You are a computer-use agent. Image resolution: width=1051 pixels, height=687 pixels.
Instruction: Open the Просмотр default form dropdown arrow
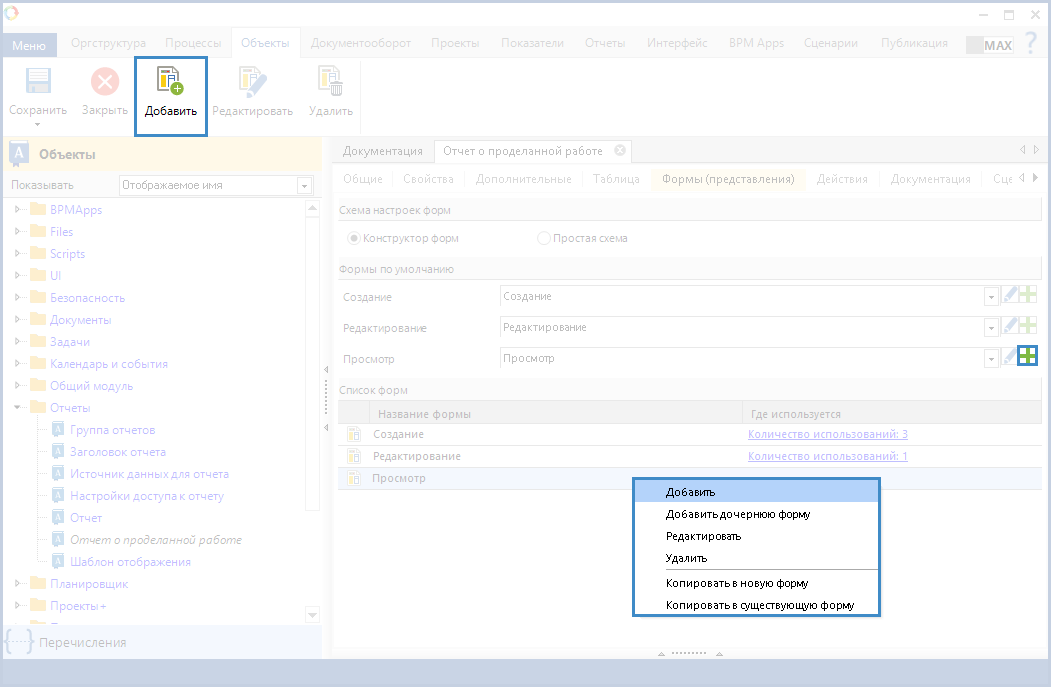(x=991, y=359)
